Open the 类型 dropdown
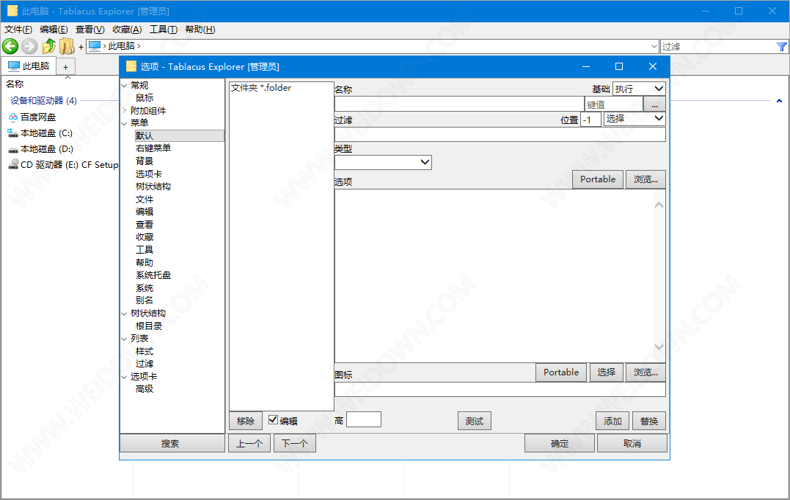The width and height of the screenshot is (790, 500). pyautogui.click(x=383, y=162)
